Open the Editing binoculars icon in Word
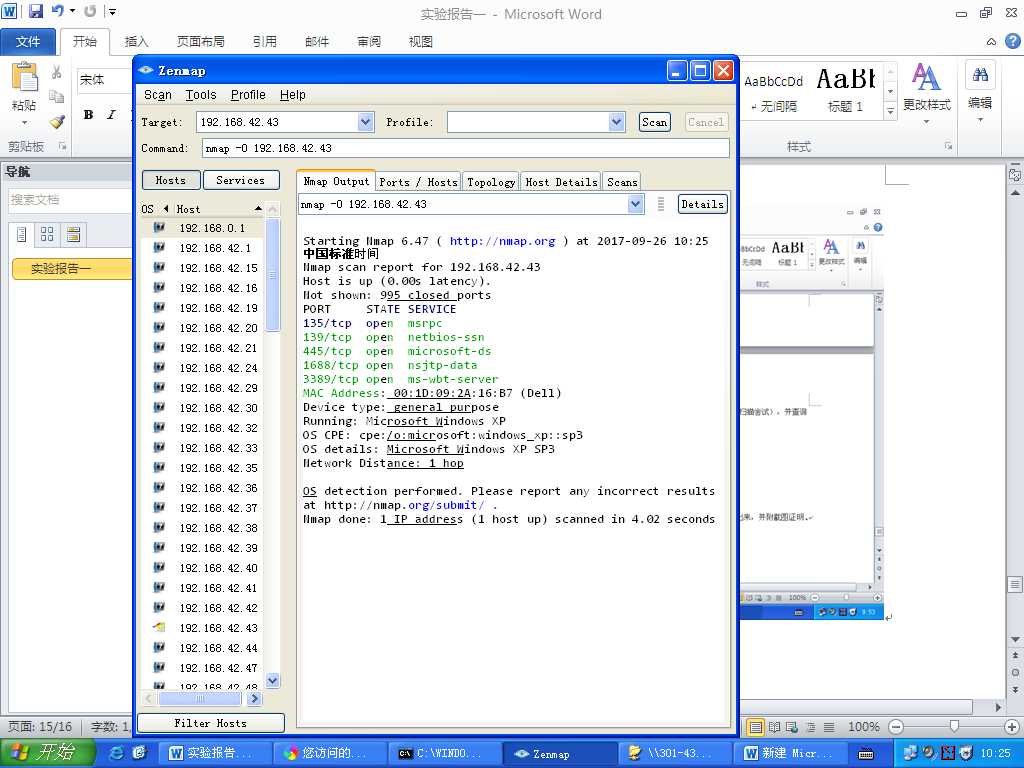 coord(980,74)
